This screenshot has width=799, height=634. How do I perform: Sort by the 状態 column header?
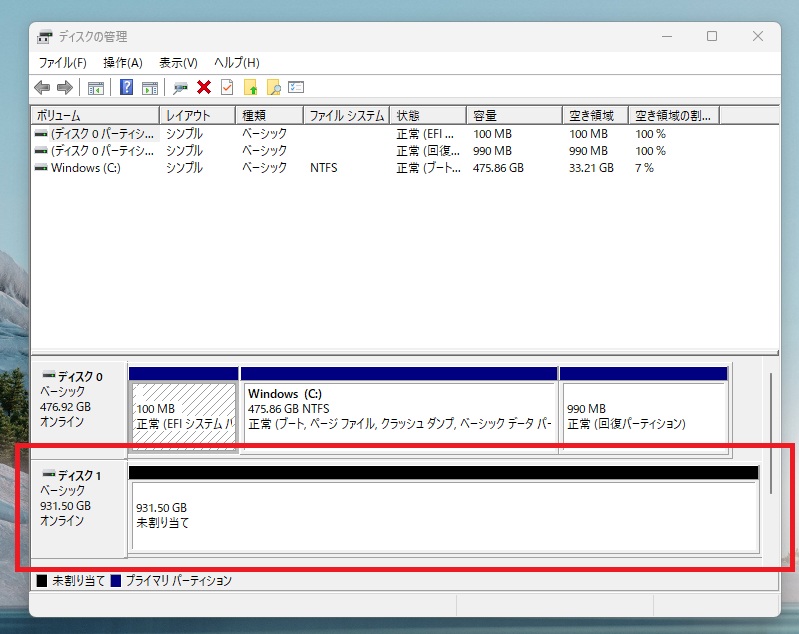click(x=428, y=116)
